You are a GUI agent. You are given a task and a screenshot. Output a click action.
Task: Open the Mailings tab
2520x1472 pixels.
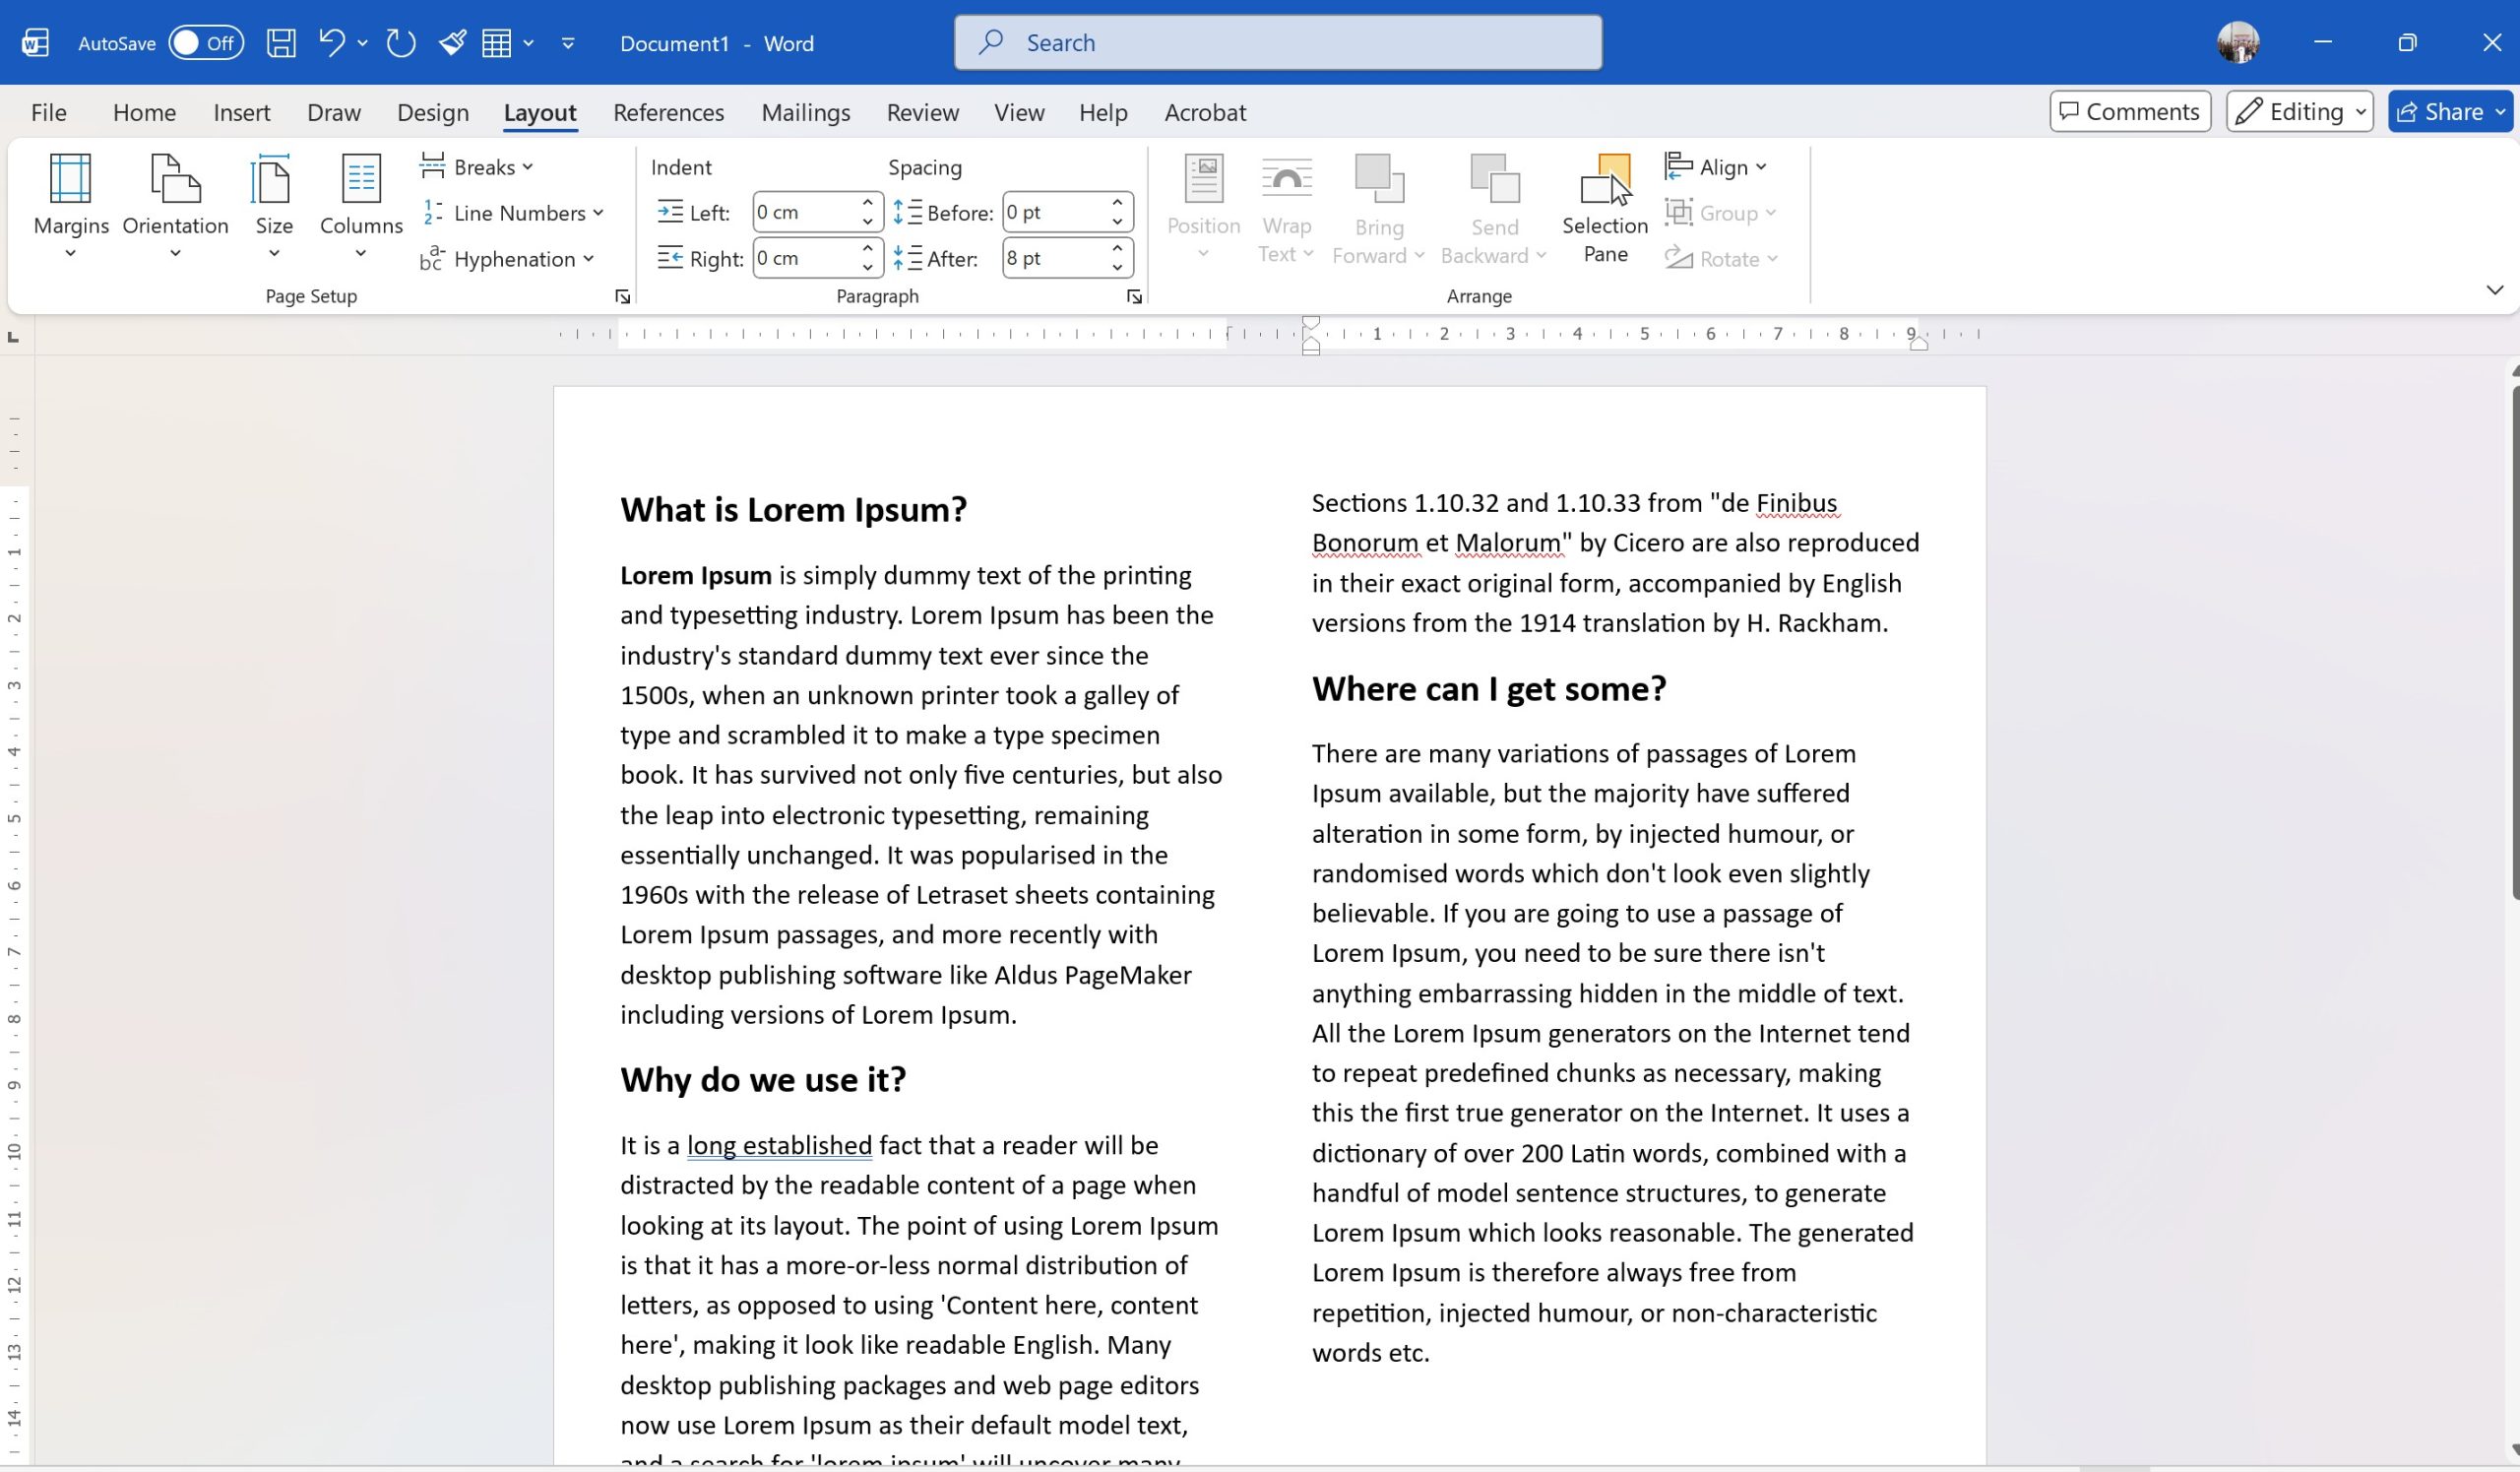(x=805, y=112)
